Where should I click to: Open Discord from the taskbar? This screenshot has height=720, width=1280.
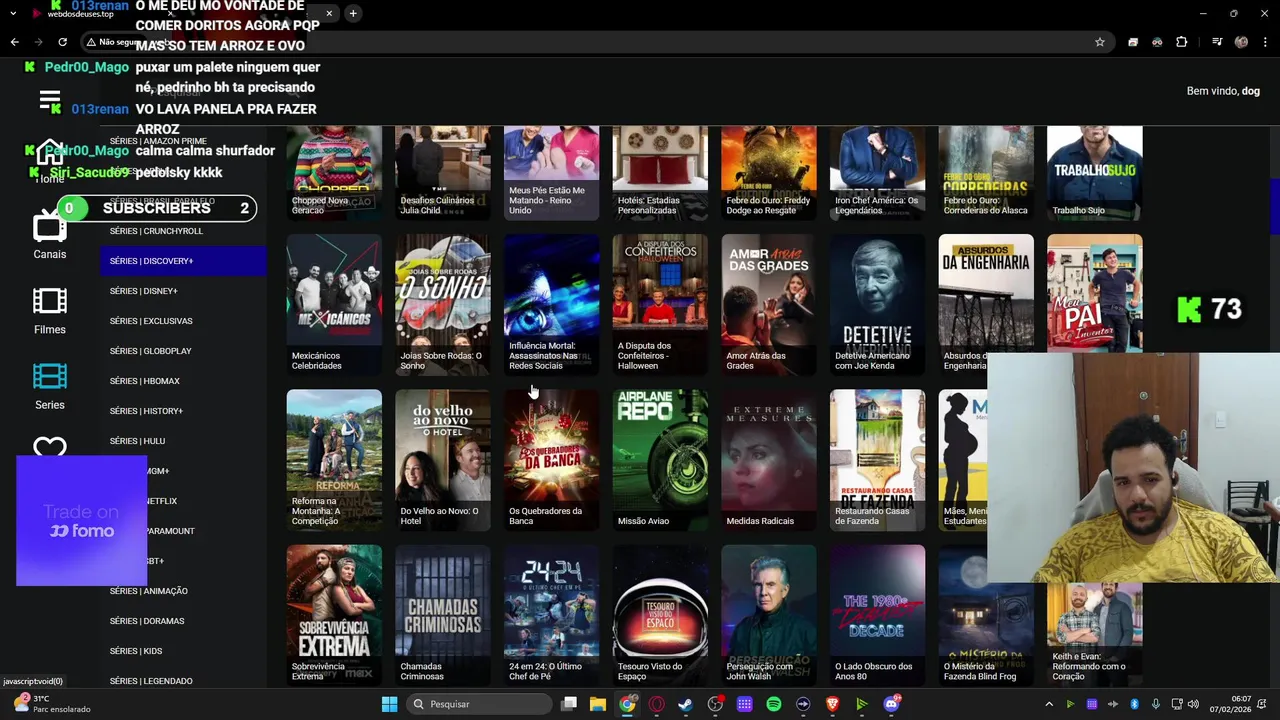point(892,704)
